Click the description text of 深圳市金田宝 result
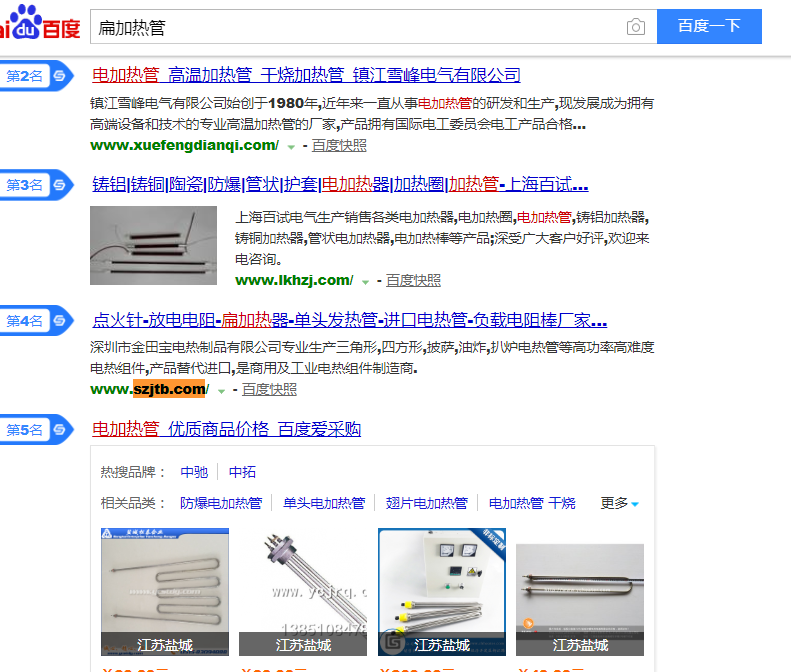This screenshot has width=791, height=672. [x=372, y=358]
